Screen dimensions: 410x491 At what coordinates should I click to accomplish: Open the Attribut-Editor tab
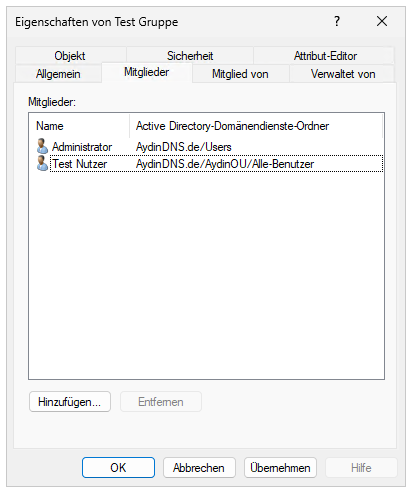(325, 56)
